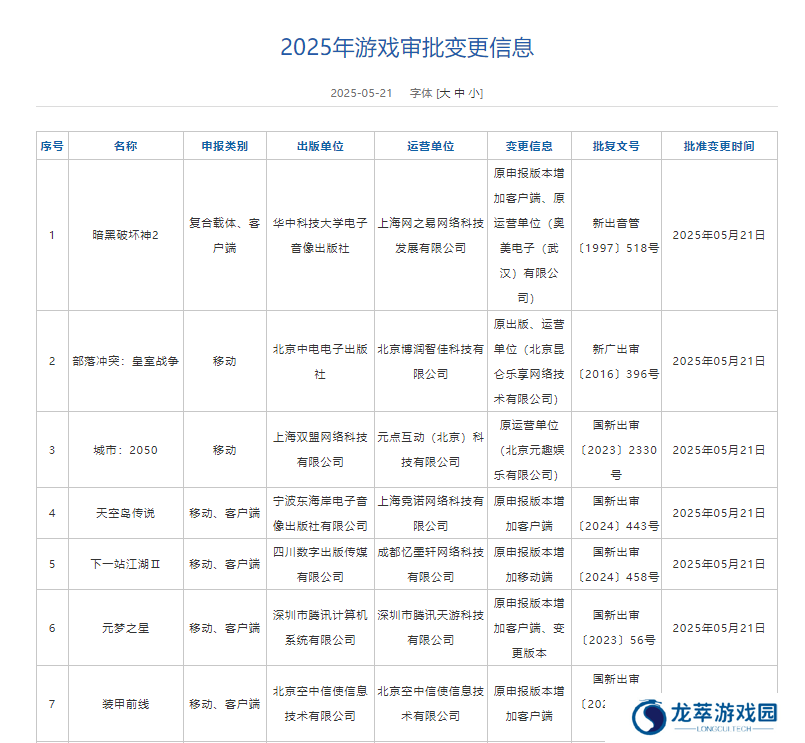Image resolution: width=805 pixels, height=743 pixels.
Task: Click the 申报类别 column header
Action: pos(225,146)
